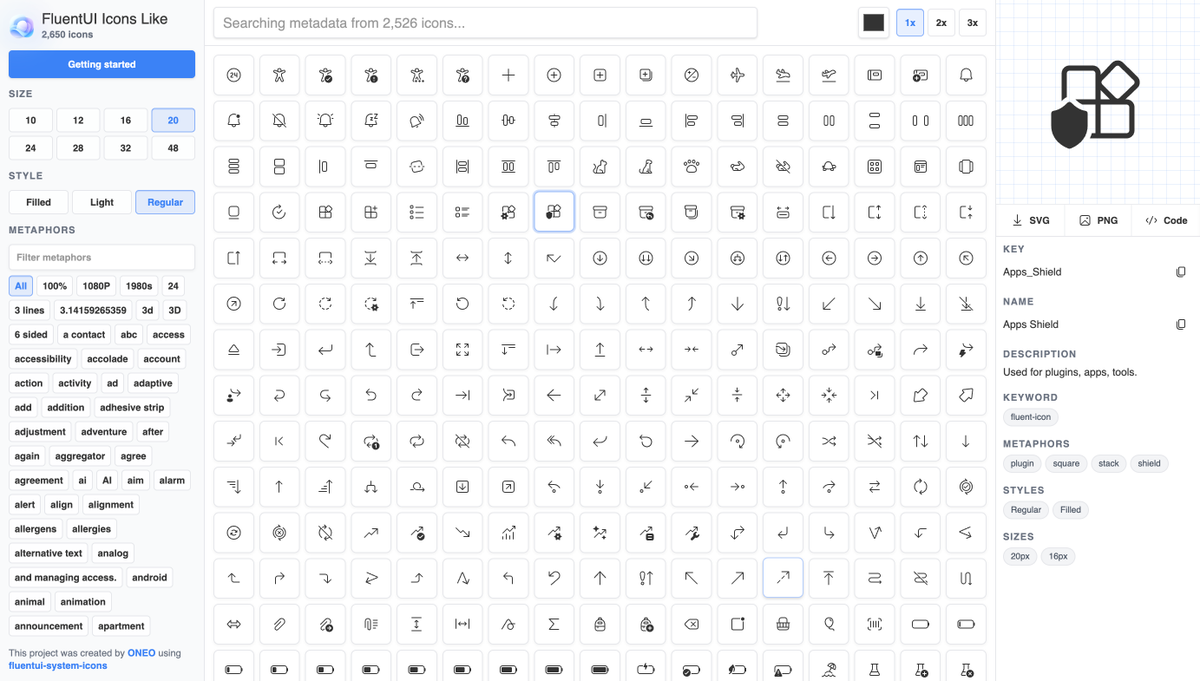
Task: Click the shield metaphor tag in details
Action: 1149,463
